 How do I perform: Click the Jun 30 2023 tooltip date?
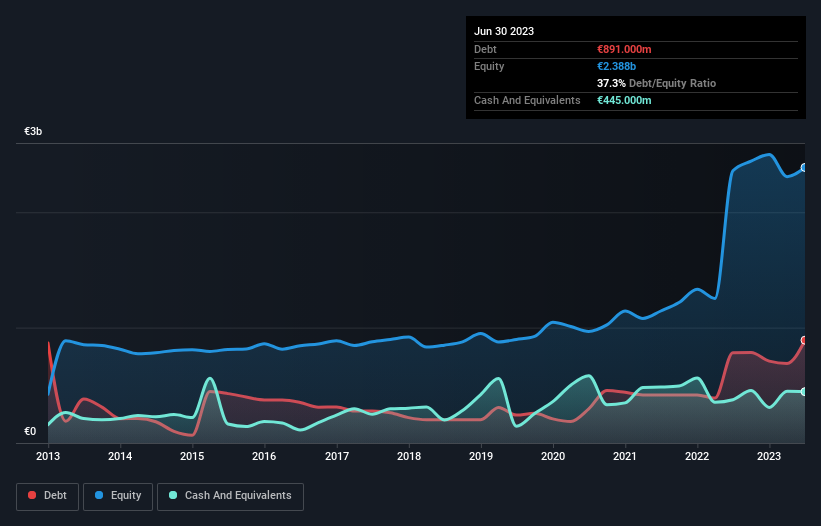point(504,31)
